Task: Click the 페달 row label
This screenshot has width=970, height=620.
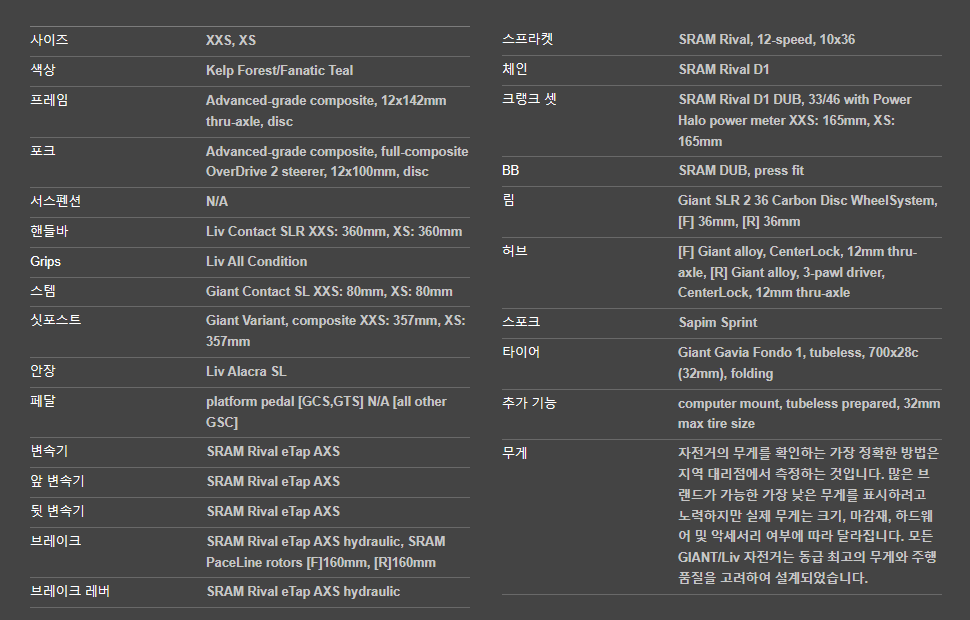Action: tap(43, 401)
